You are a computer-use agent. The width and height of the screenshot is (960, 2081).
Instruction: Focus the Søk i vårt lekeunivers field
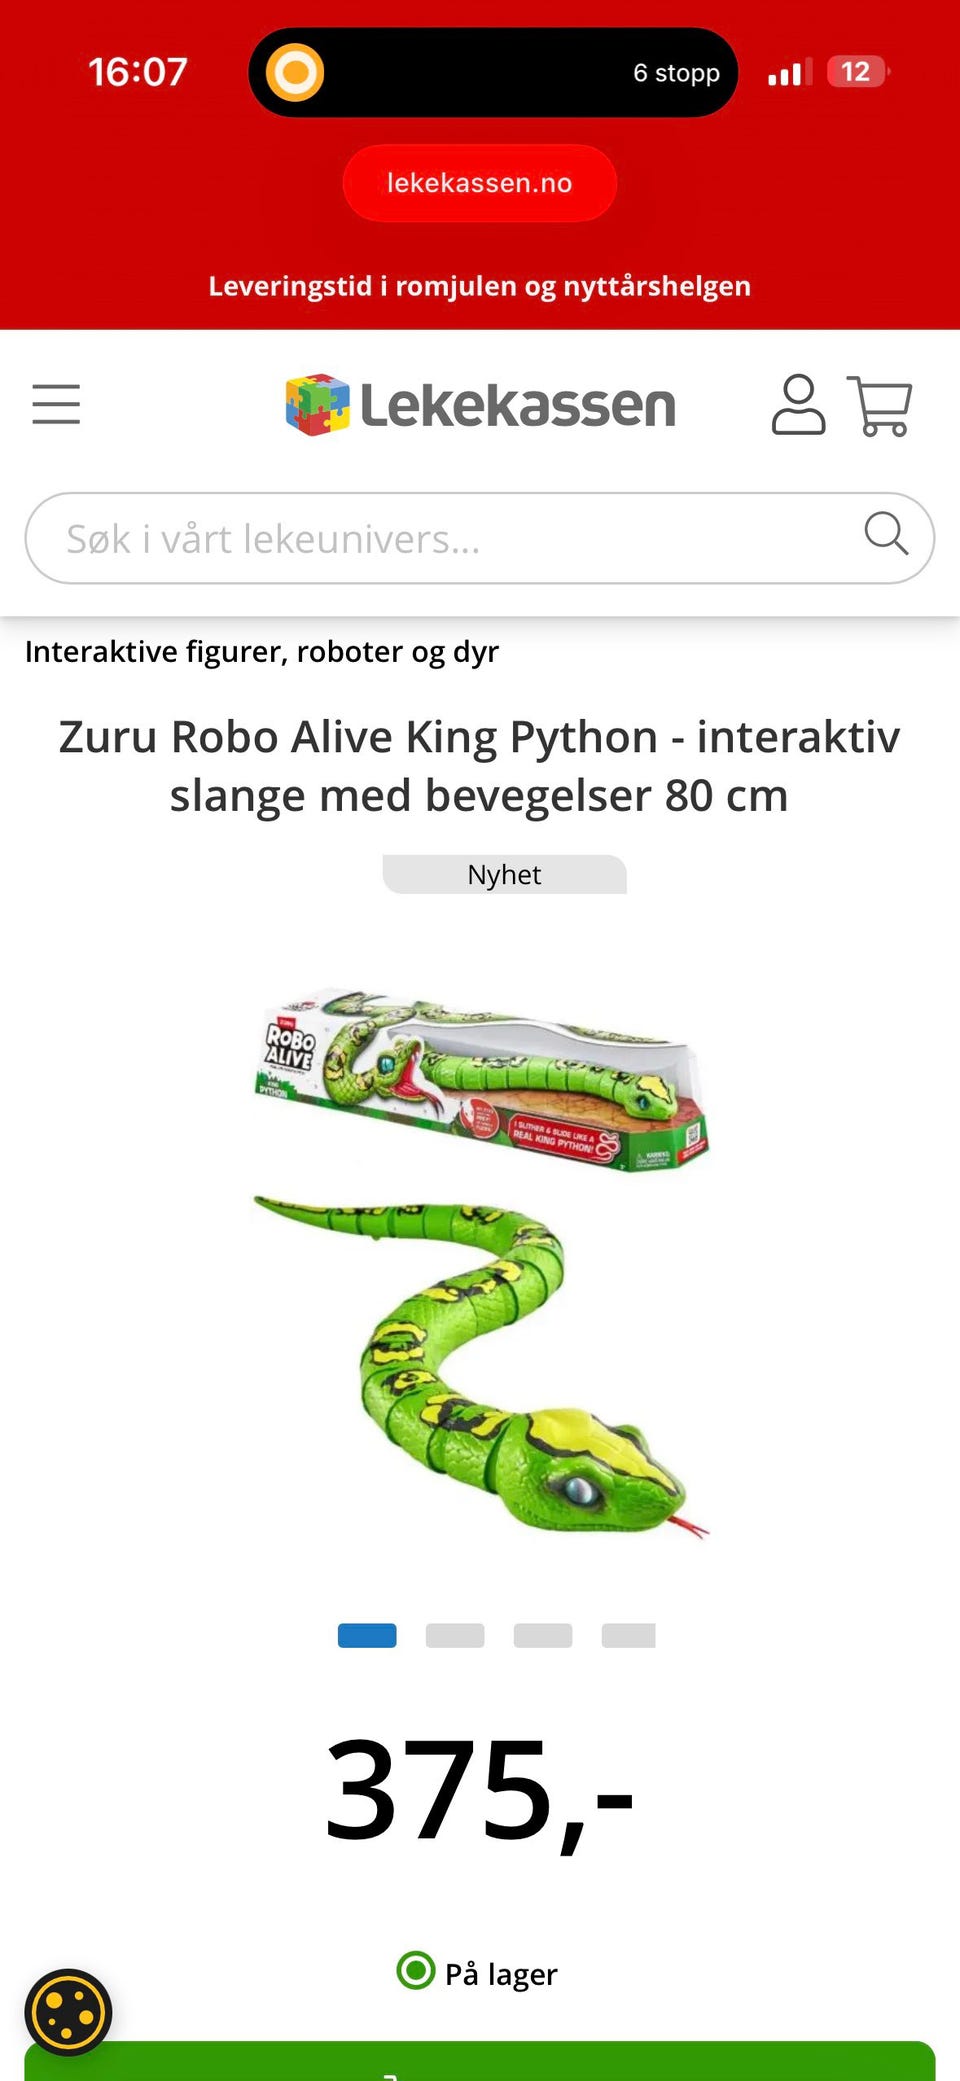click(480, 538)
